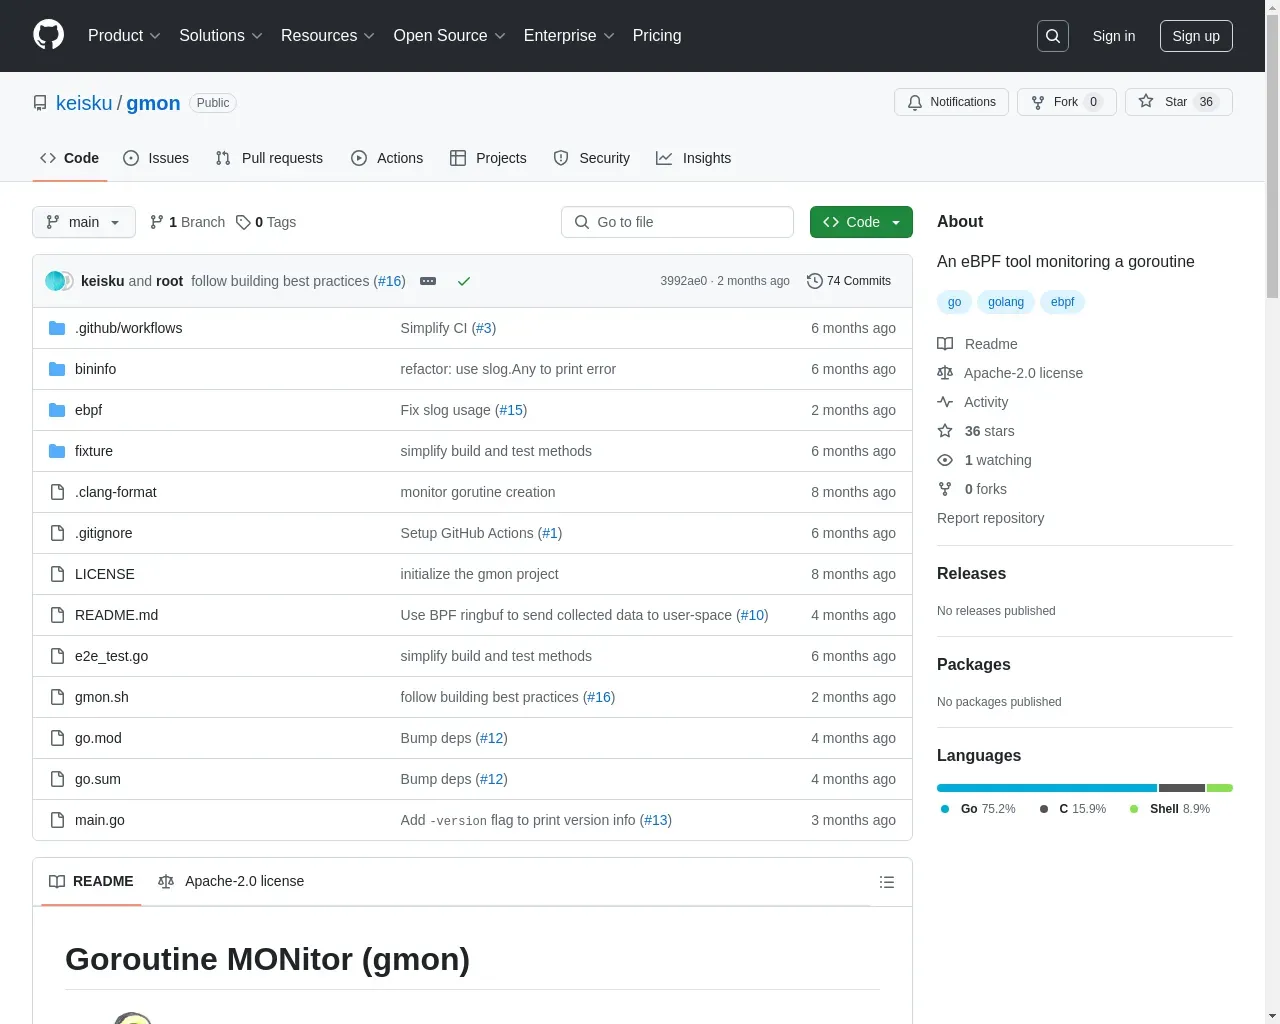Screen dimensions: 1280x1024
Task: Expand the Open Source menu
Action: [450, 36]
